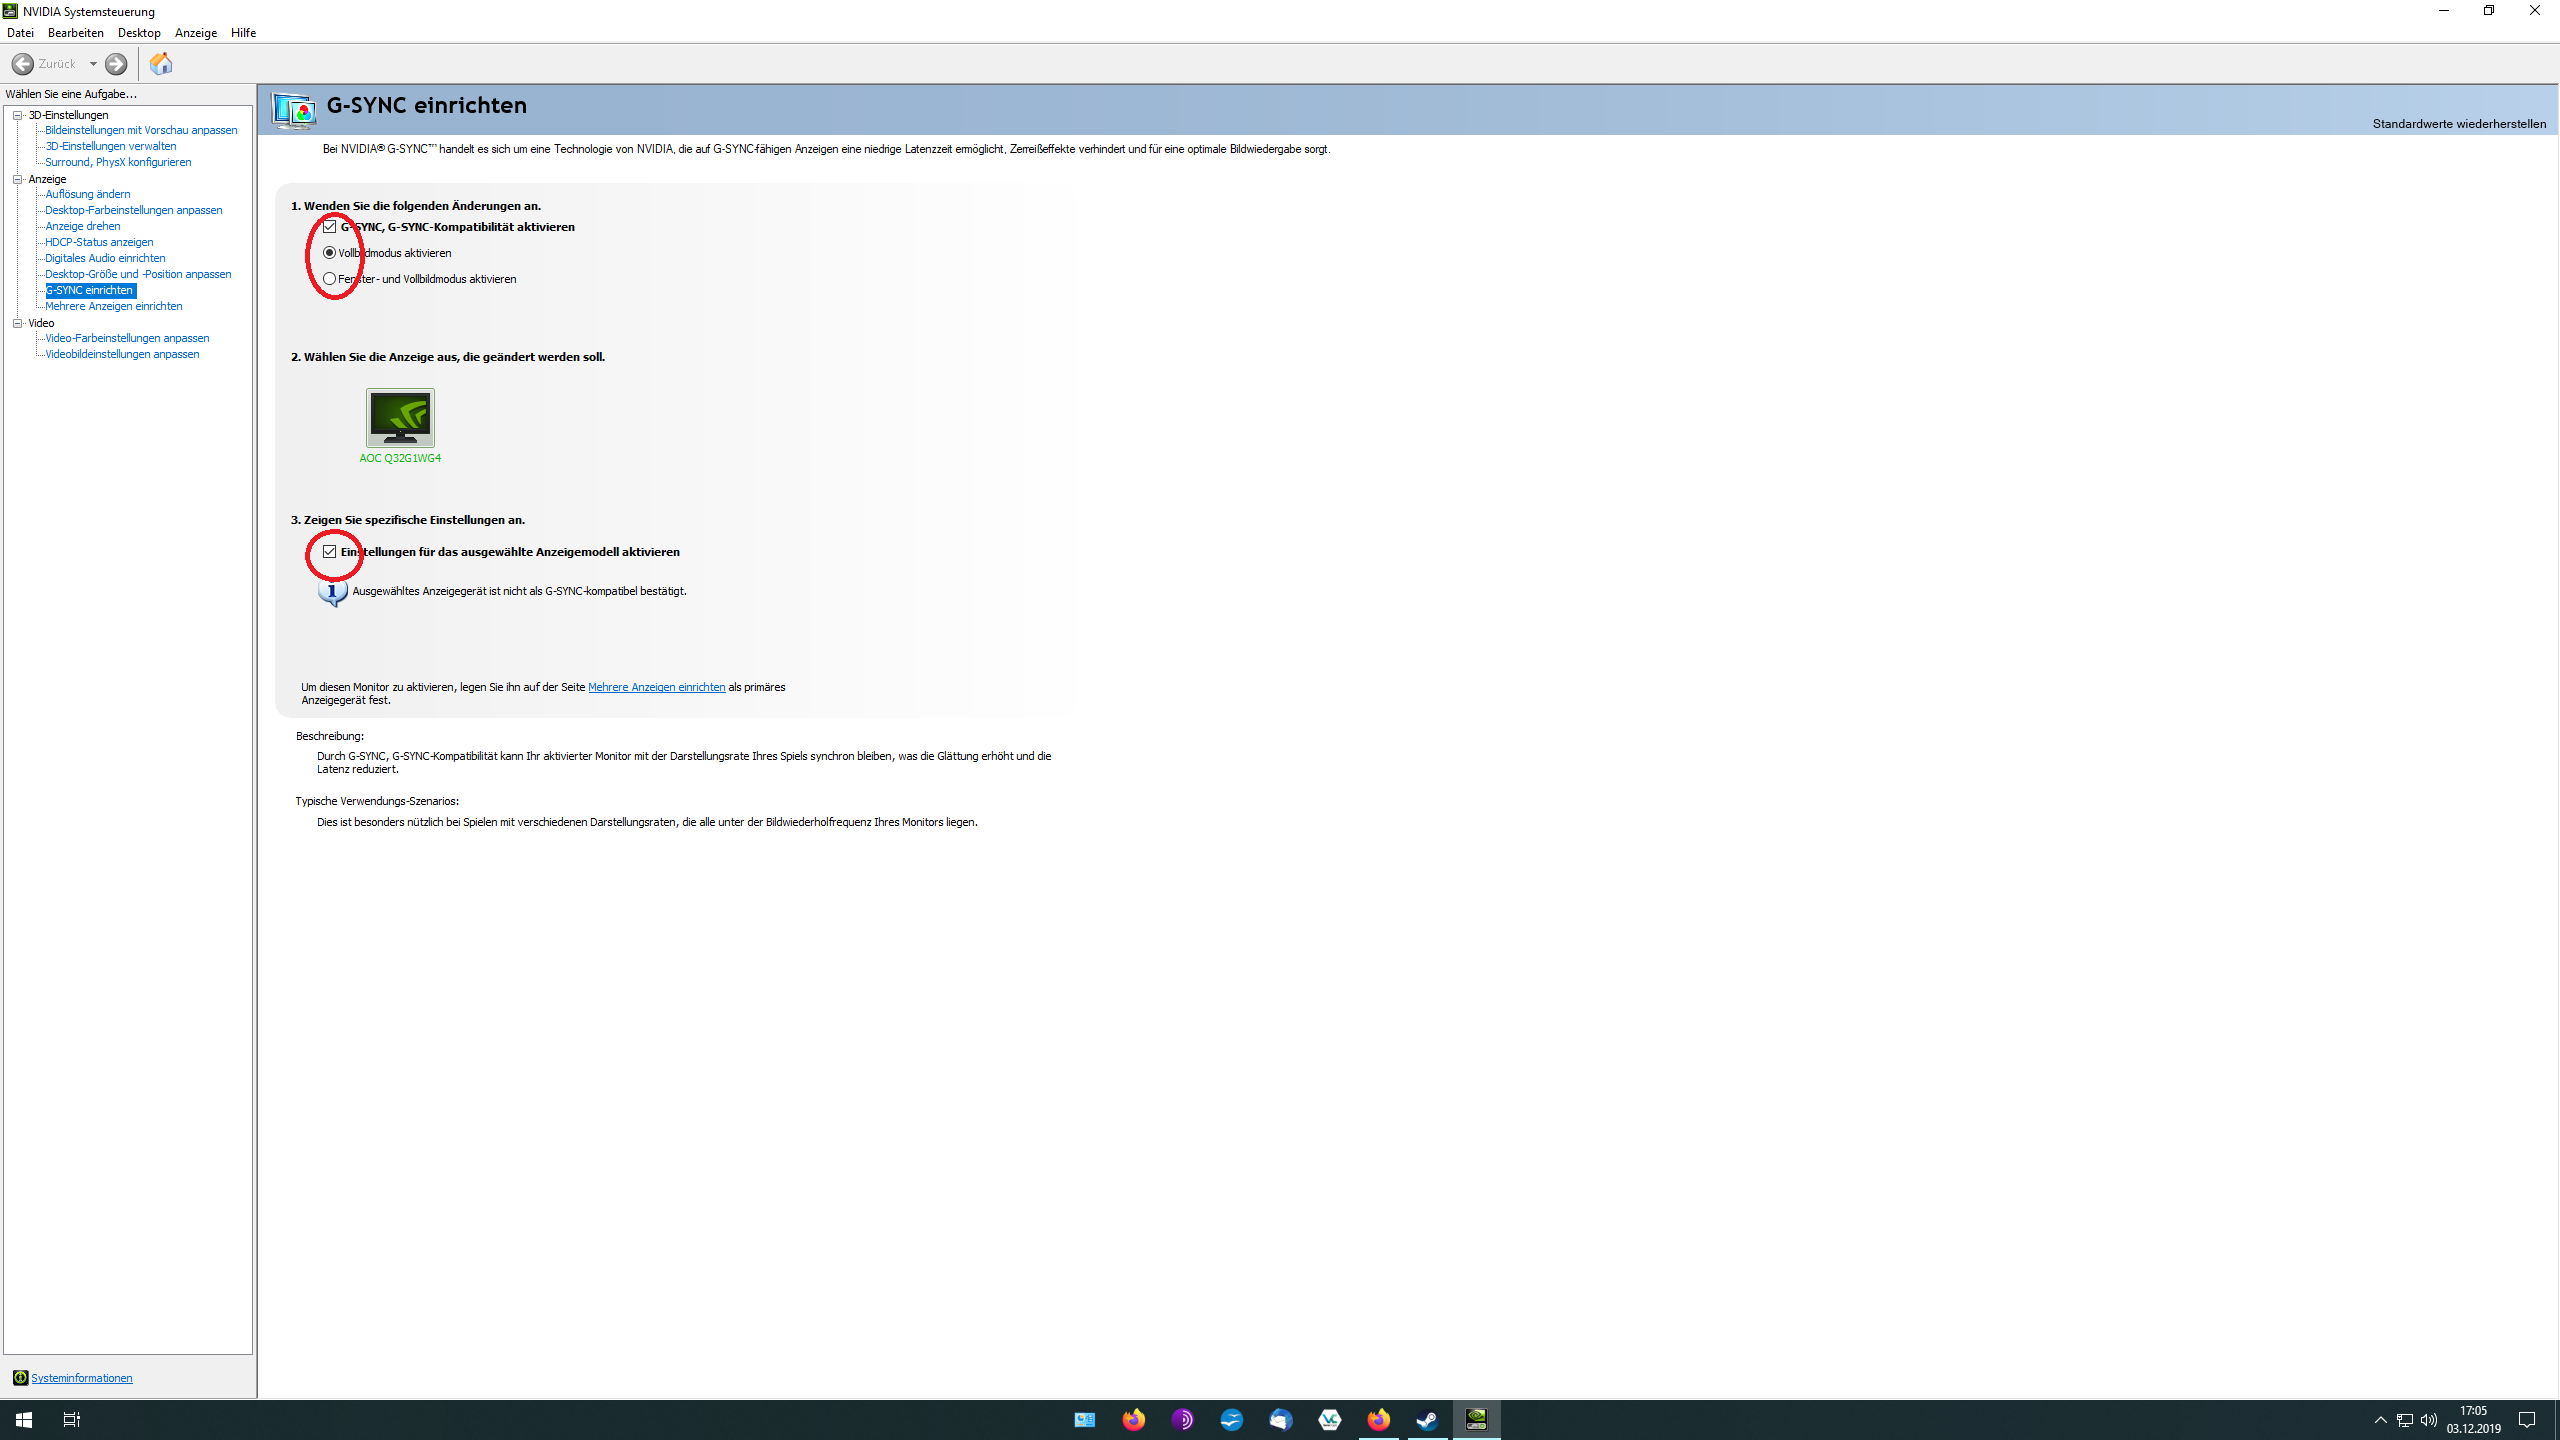Viewport: 2560px width, 1440px height.
Task: Open Bildeinstellungen mit Vorschau anpassen
Action: [141, 130]
